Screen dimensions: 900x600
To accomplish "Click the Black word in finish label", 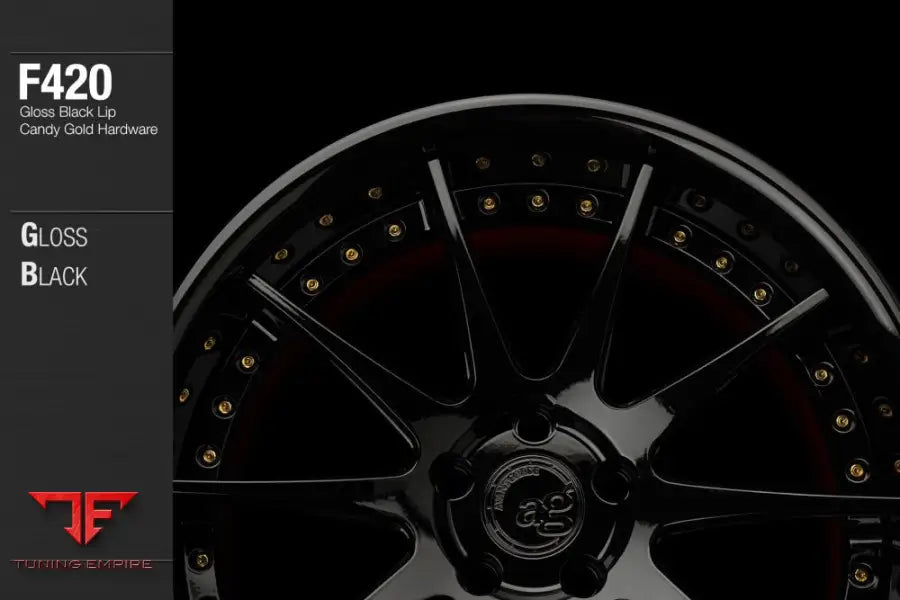I will (54, 274).
